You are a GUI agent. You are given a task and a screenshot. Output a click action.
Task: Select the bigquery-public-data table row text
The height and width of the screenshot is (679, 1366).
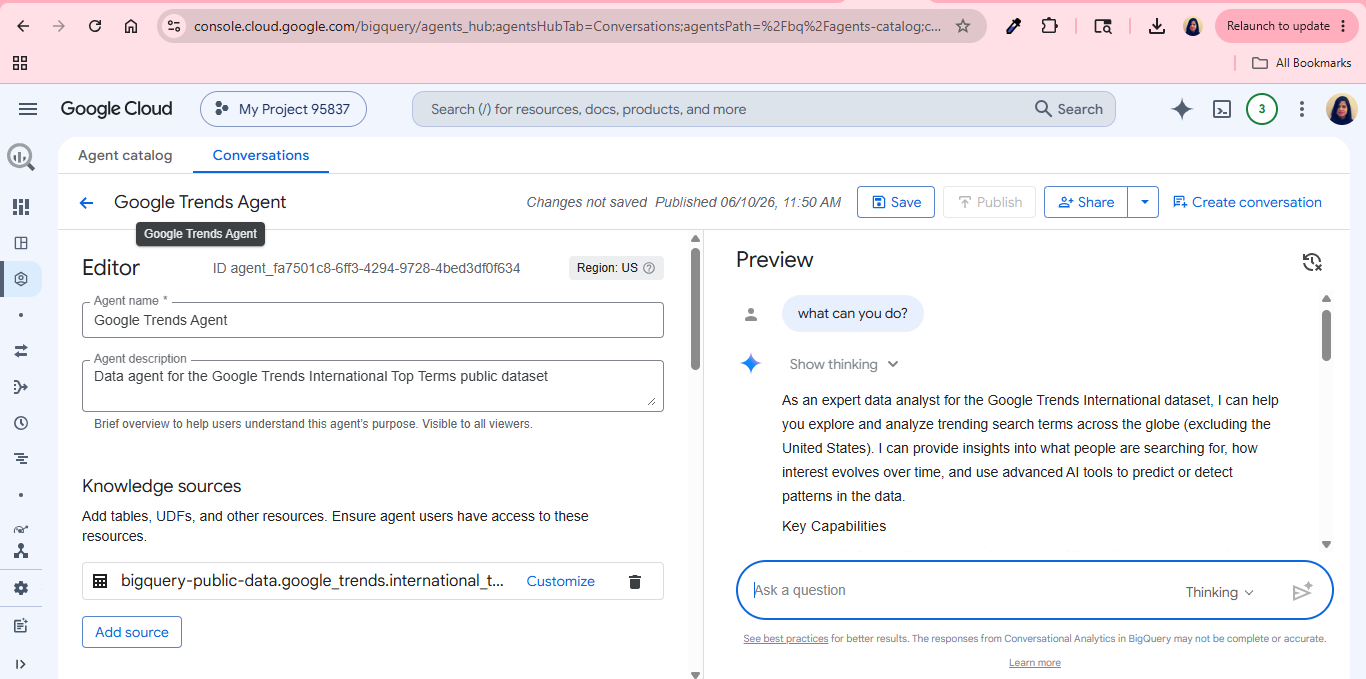click(x=313, y=581)
